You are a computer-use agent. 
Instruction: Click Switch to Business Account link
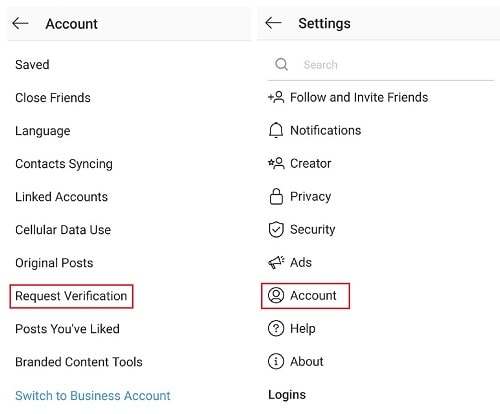(93, 396)
